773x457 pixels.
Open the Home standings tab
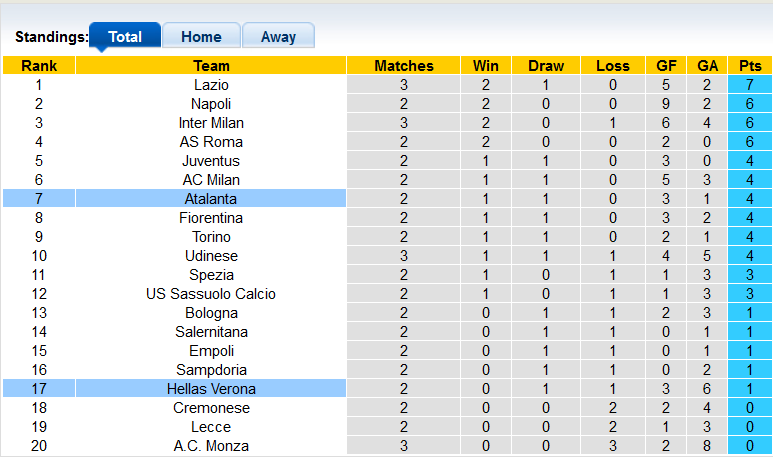coord(201,37)
